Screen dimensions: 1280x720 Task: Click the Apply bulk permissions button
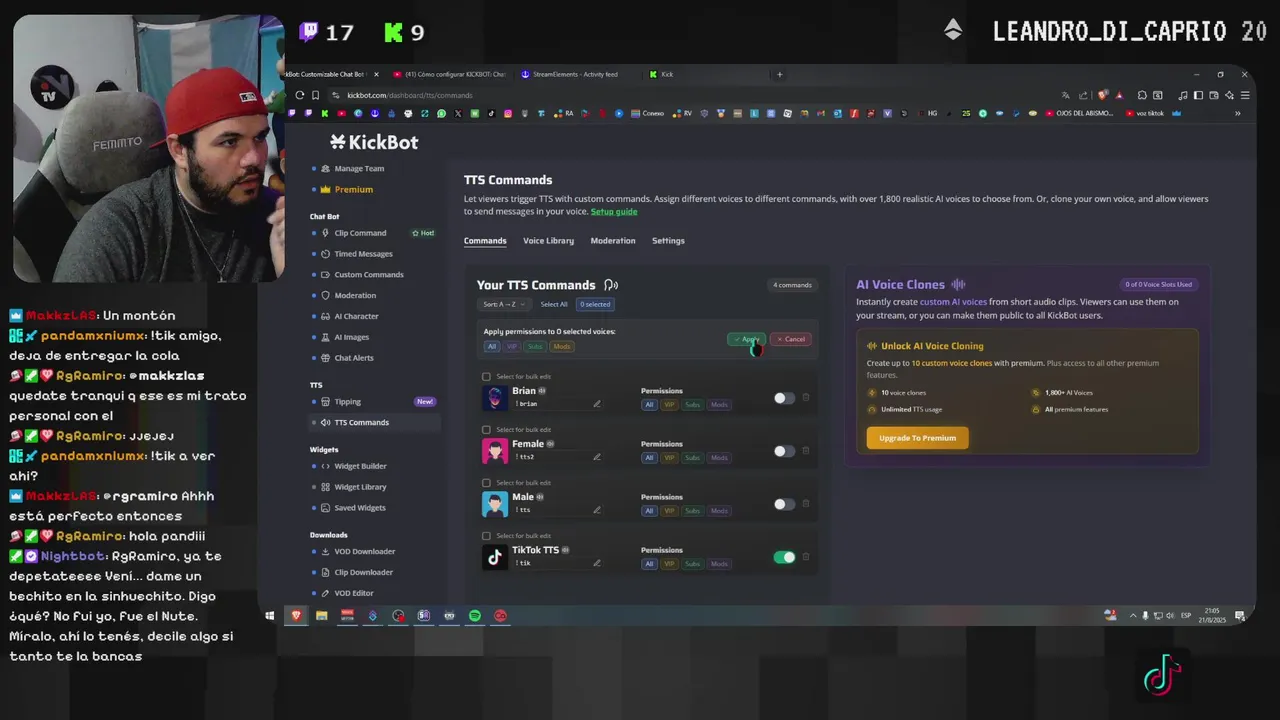click(746, 339)
